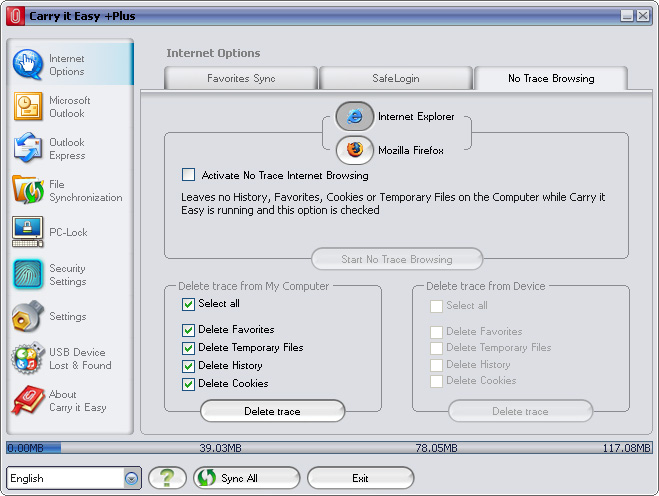Minimize the Carry it Easy window
The height and width of the screenshot is (496, 659).
tap(627, 16)
